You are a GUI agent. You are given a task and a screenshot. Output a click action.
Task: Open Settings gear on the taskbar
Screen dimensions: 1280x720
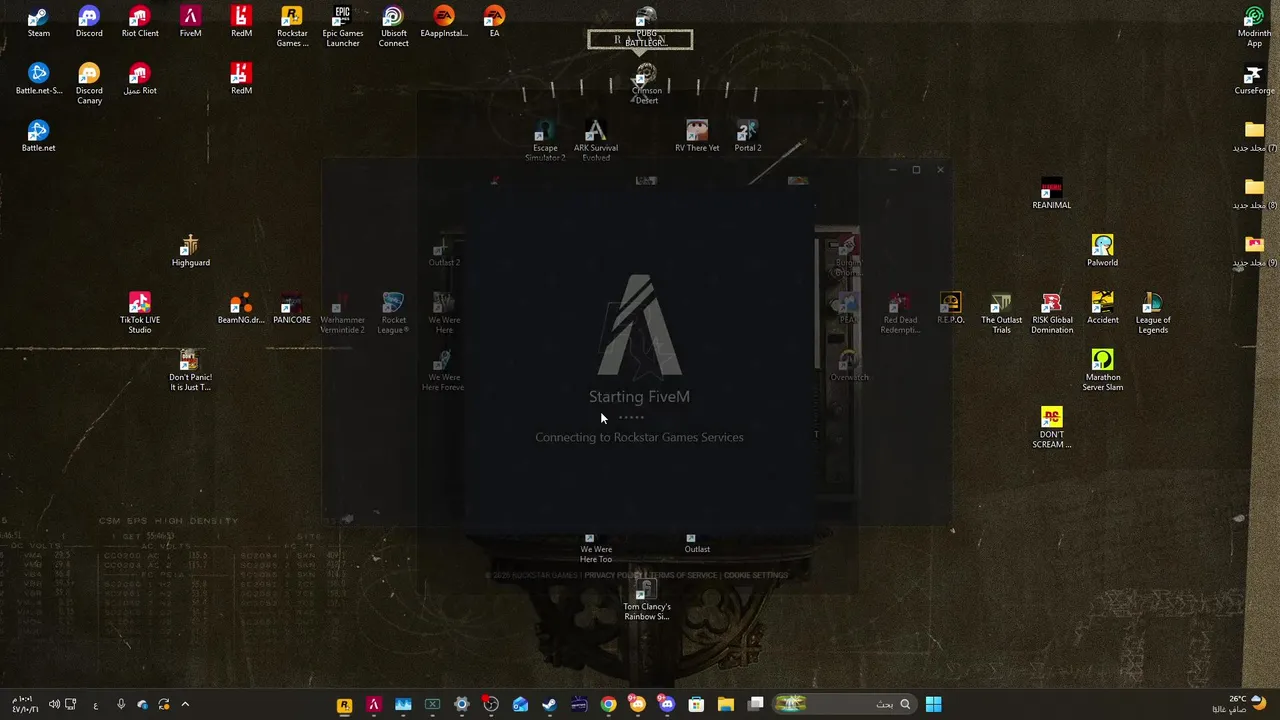coord(461,704)
